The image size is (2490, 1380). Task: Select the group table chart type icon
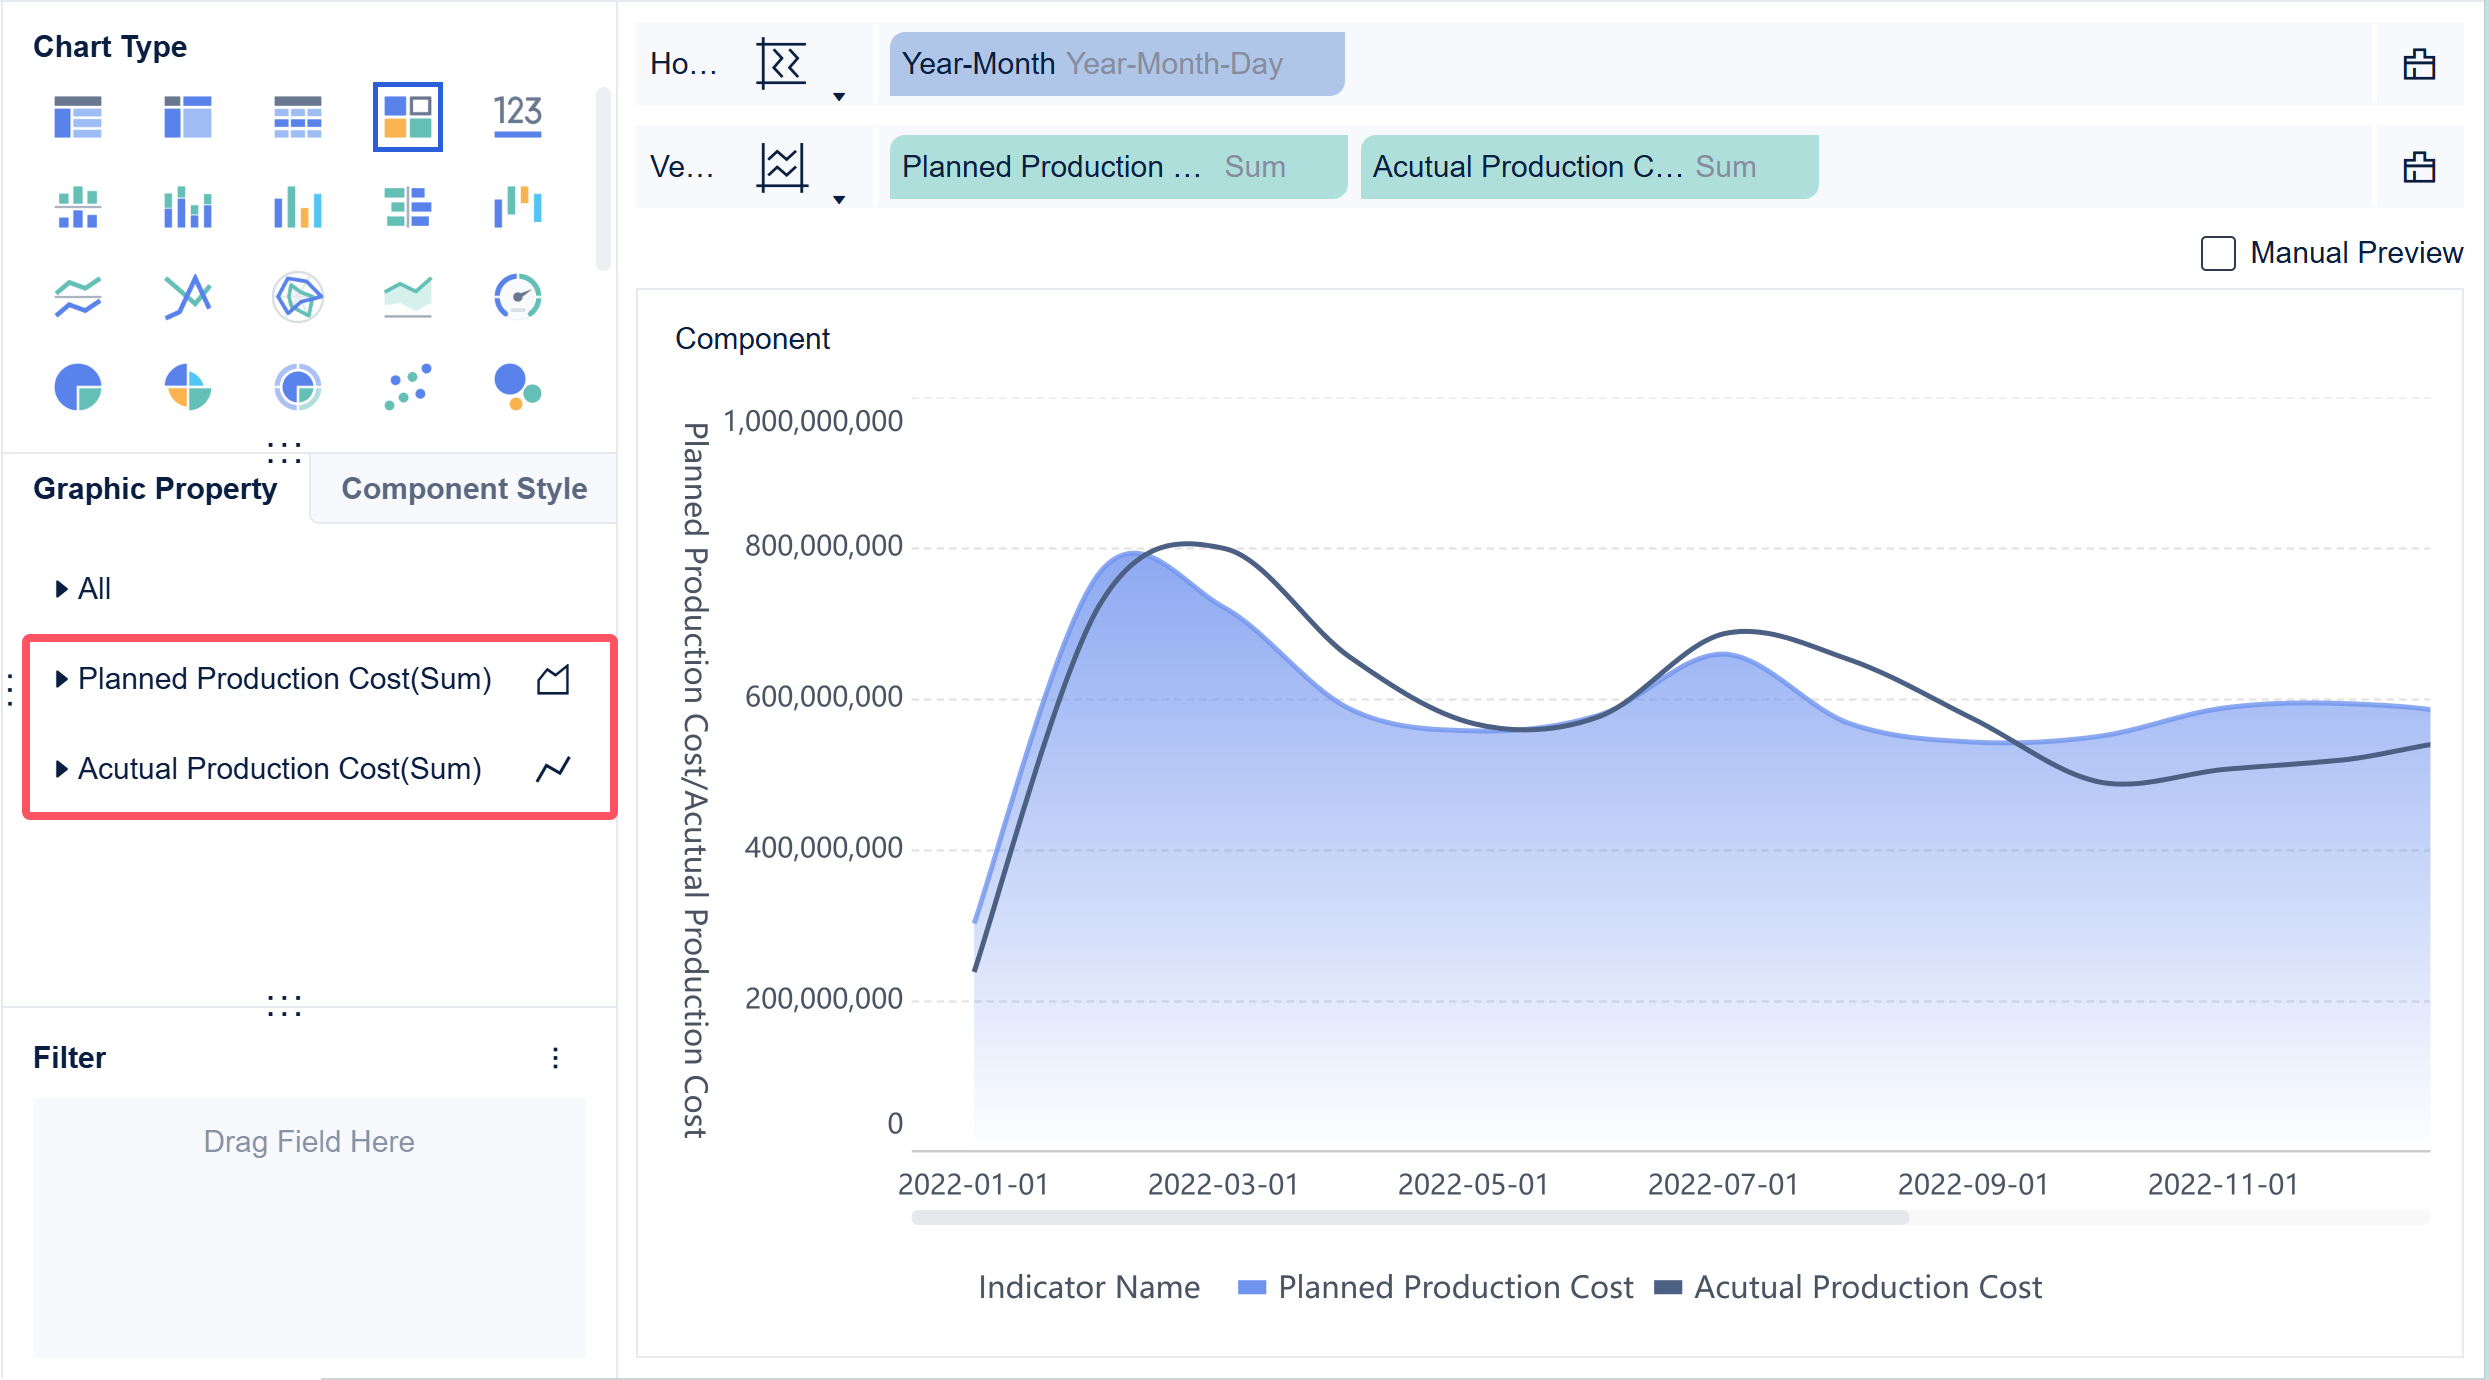[78, 117]
